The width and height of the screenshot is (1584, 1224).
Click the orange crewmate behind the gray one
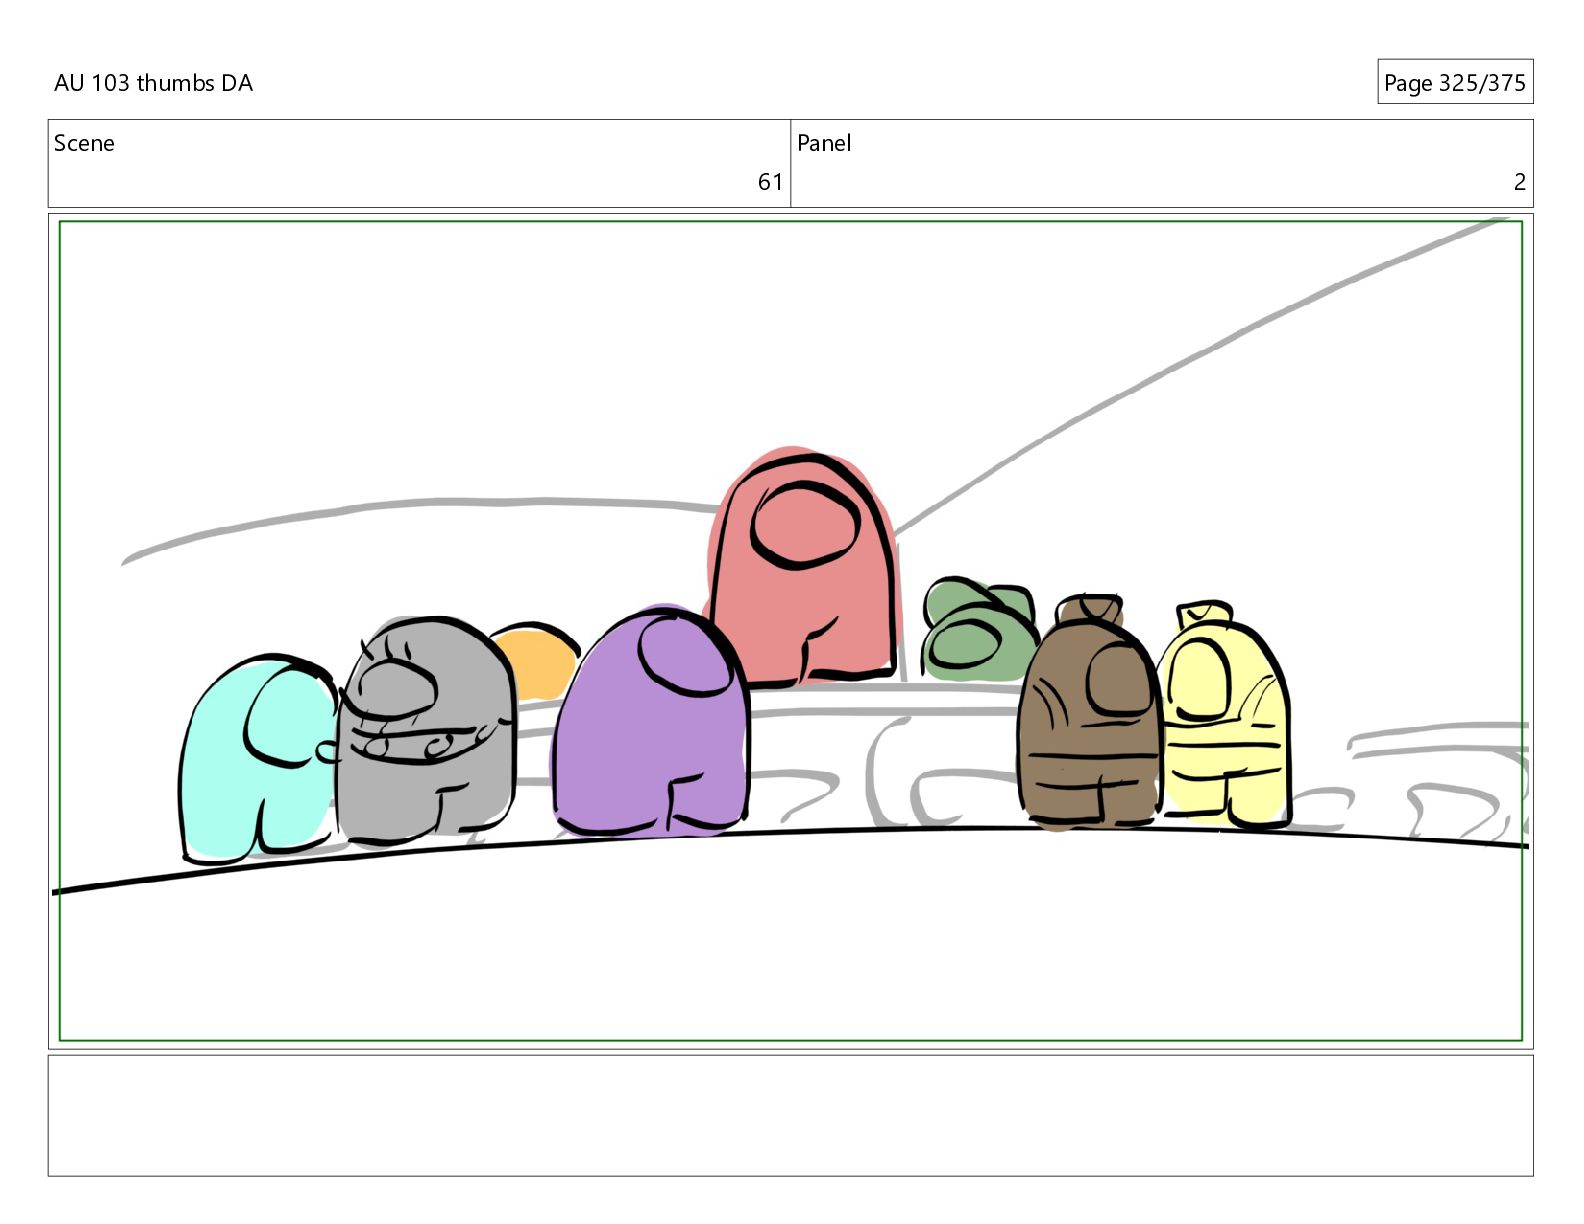(x=538, y=660)
